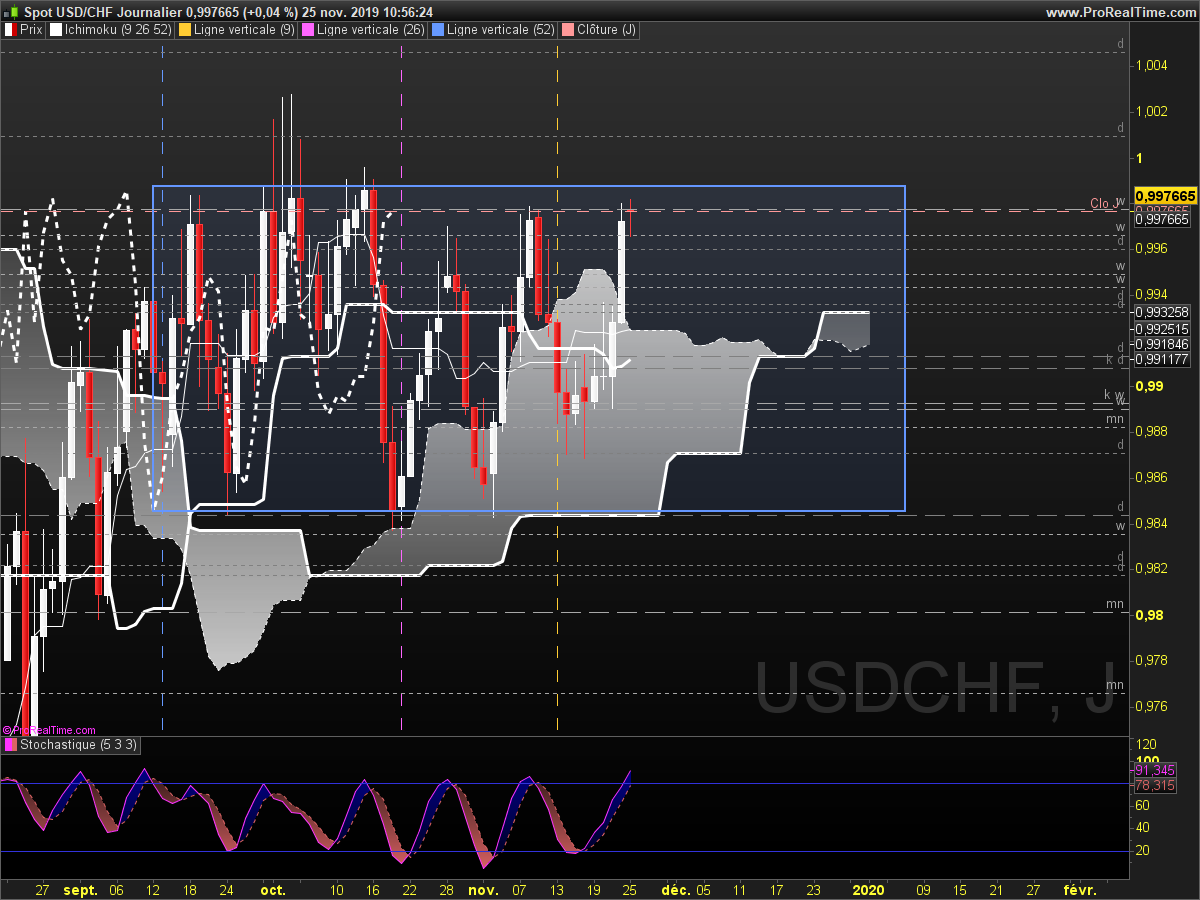Click the magenta Ligne verticale (26) color box

(x=308, y=30)
